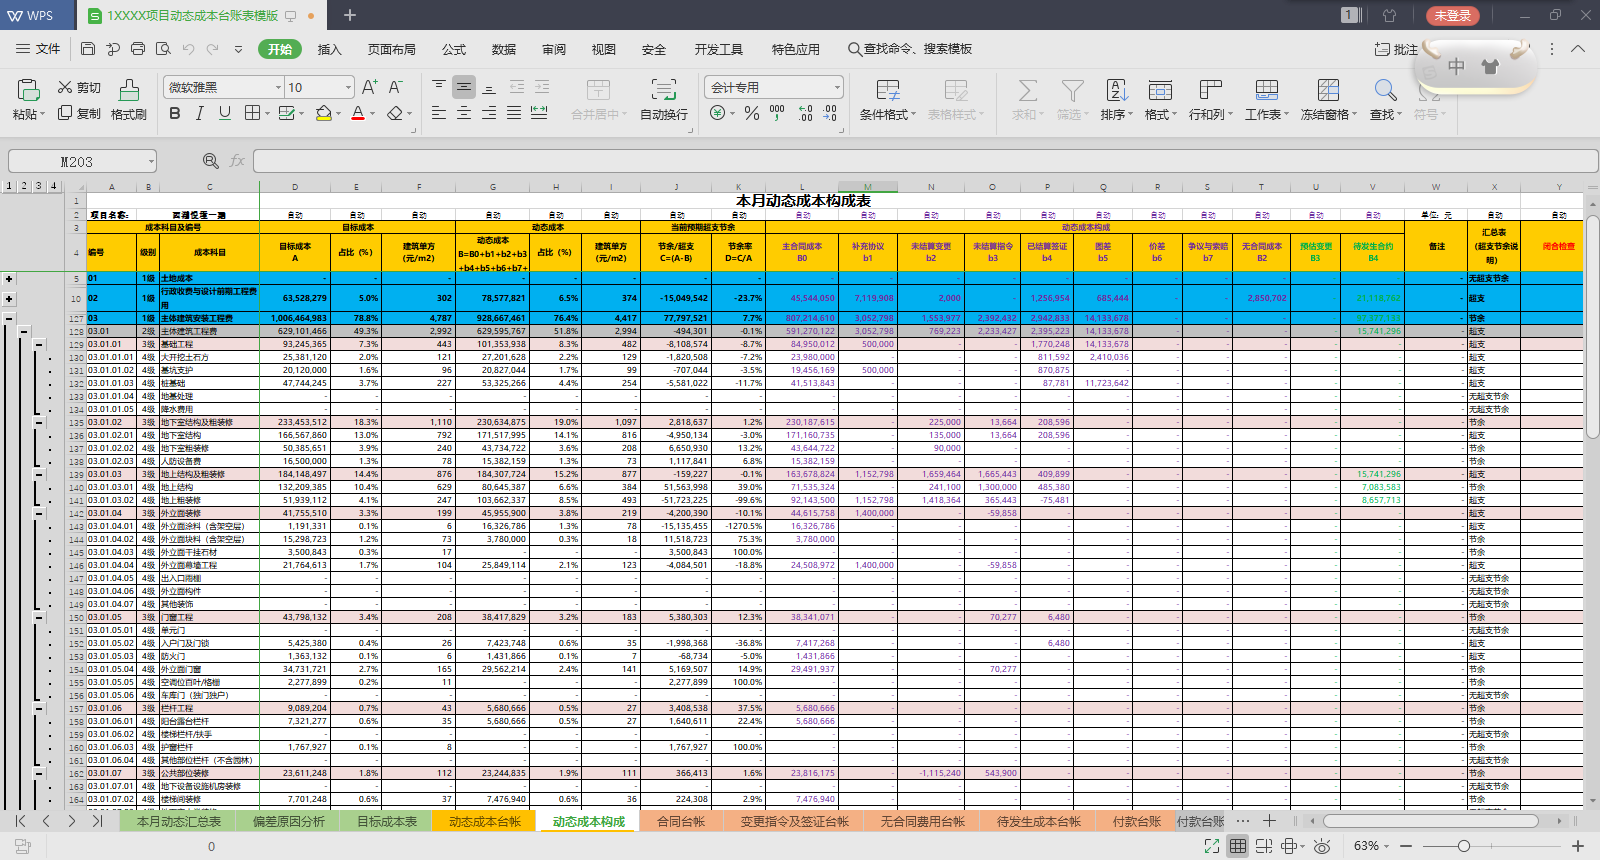Viewport: 1600px width, 860px height.
Task: Click the Undo arrow icon
Action: point(188,49)
